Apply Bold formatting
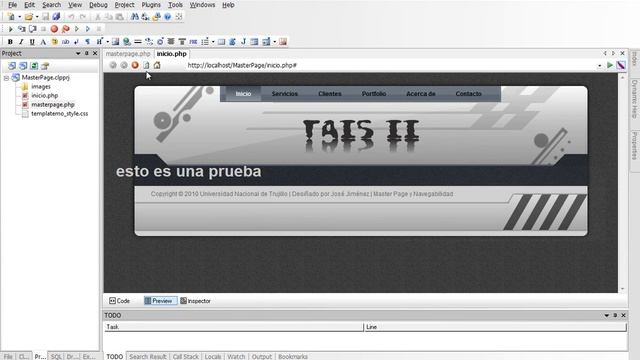This screenshot has width=640, height=360. pyautogui.click(x=10, y=42)
